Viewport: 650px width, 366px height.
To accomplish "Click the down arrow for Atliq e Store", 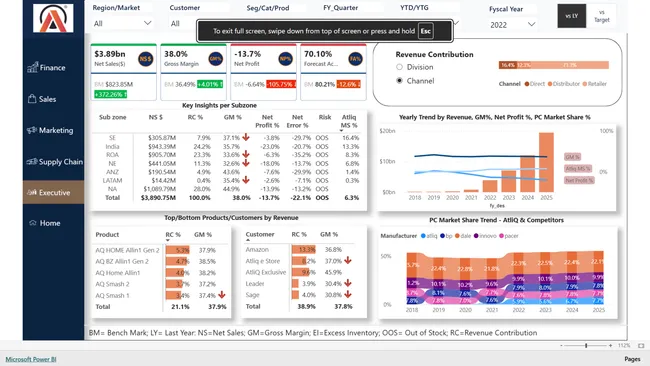I will 347,260.
